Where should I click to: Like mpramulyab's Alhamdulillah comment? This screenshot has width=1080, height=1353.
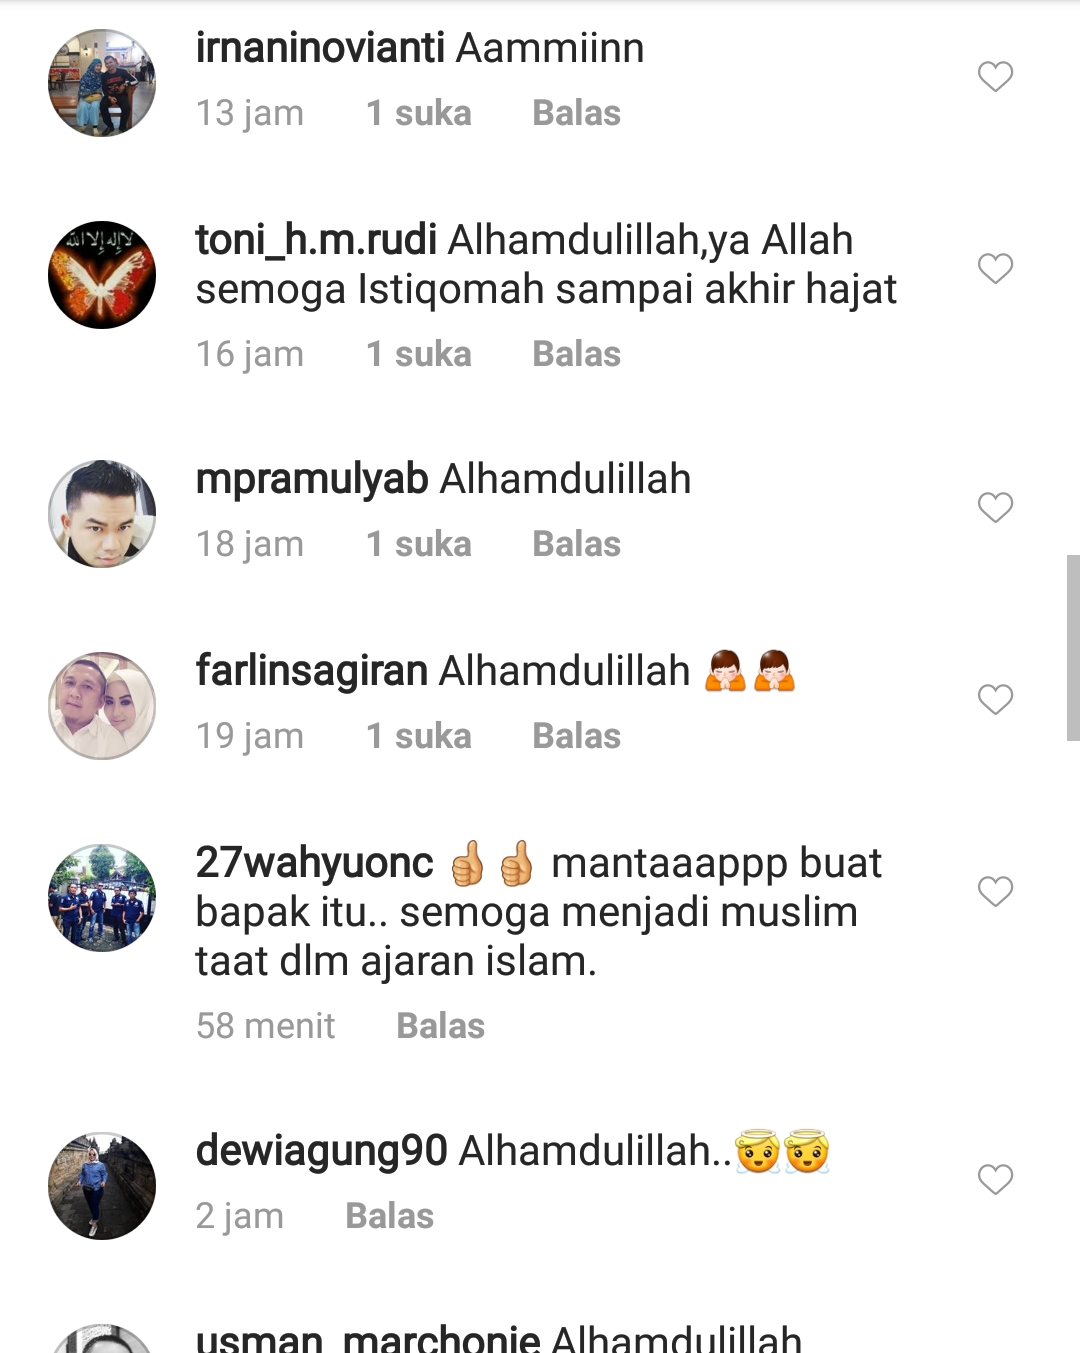pyautogui.click(x=995, y=508)
